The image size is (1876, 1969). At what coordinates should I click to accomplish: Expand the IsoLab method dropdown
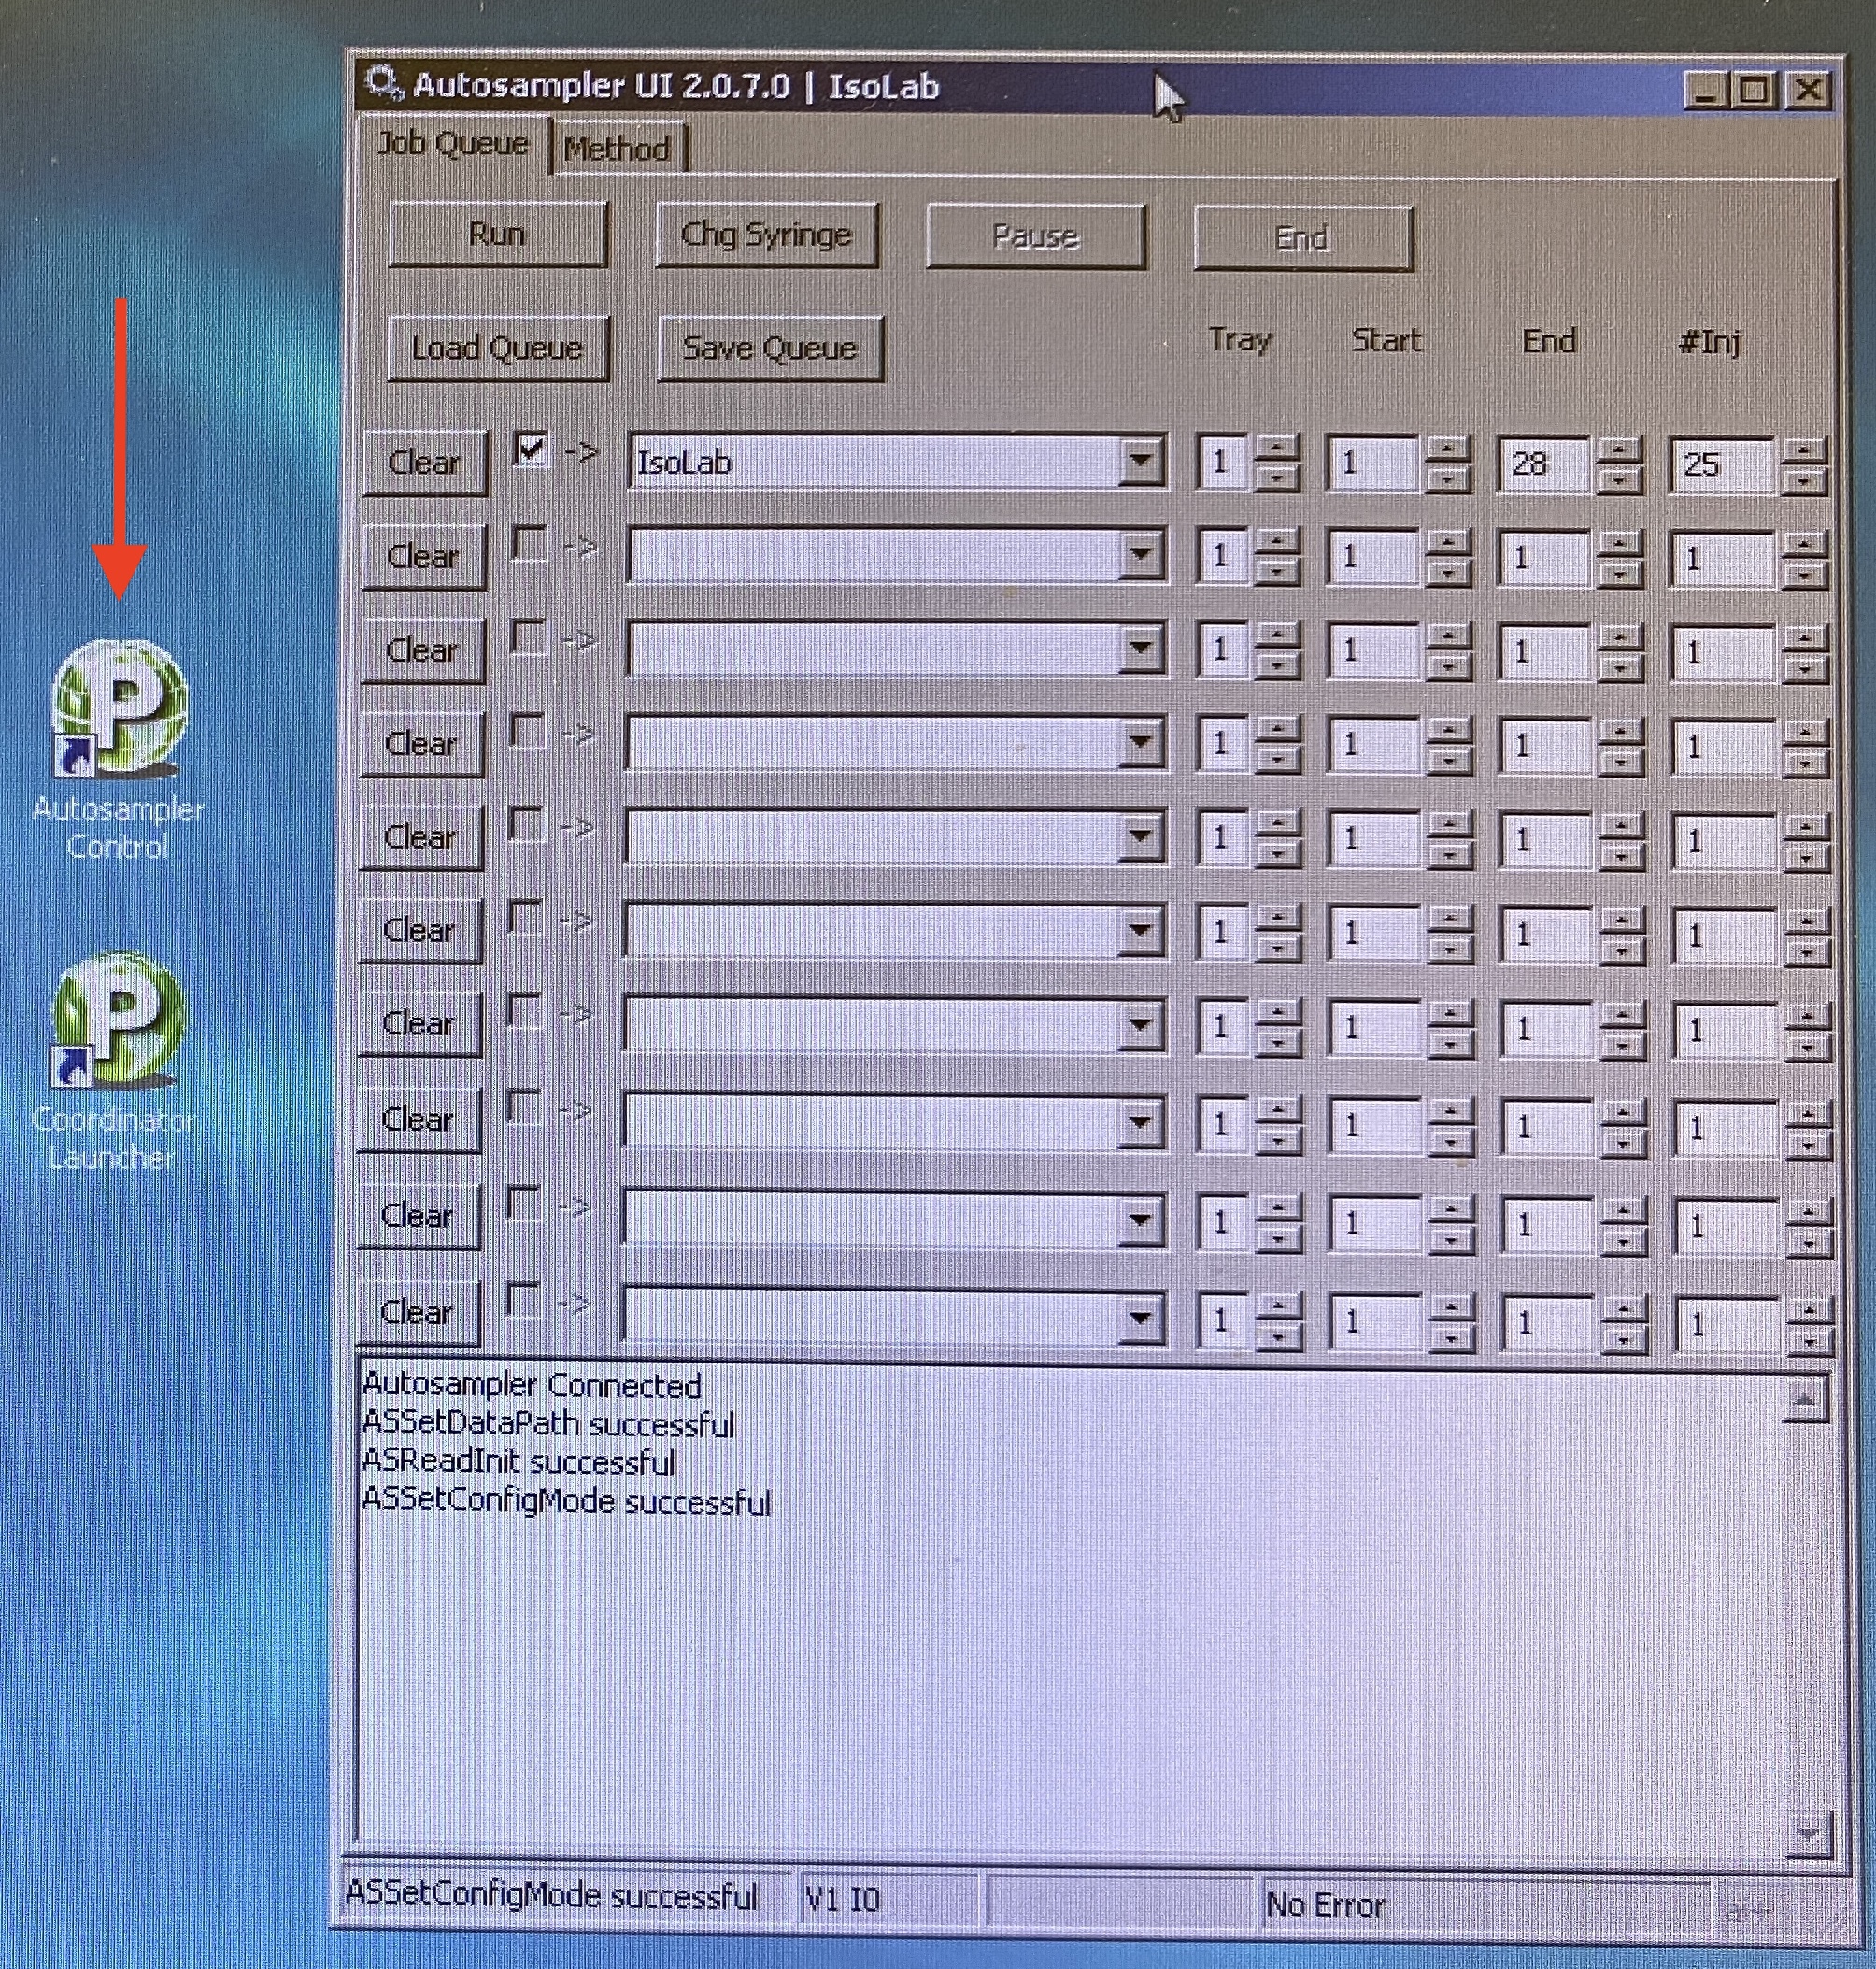tap(1139, 462)
